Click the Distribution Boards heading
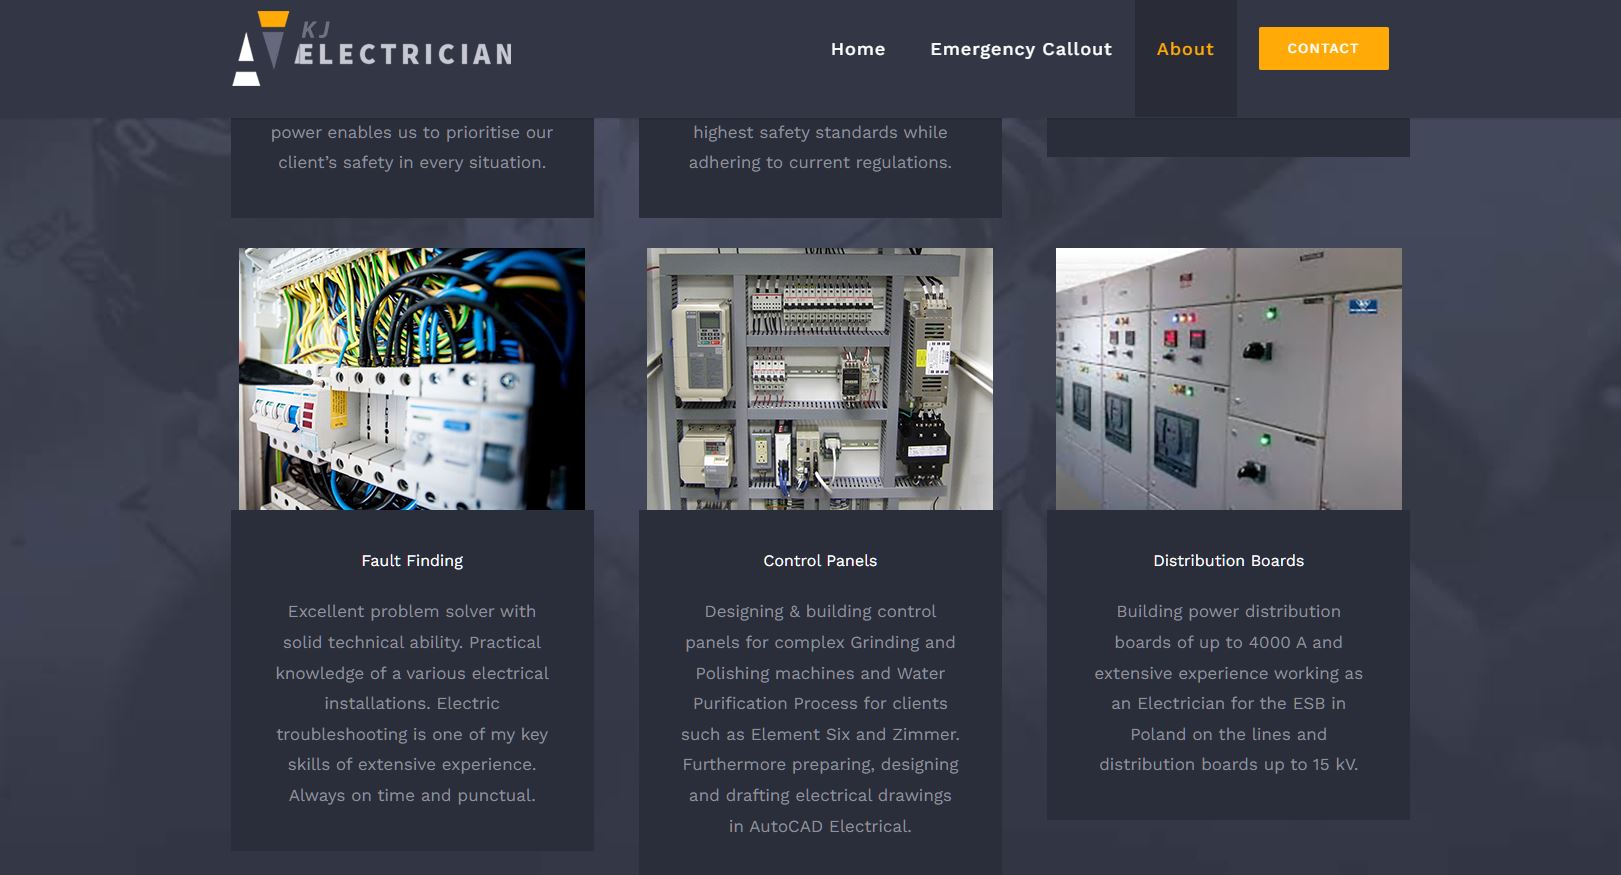The image size is (1621, 875). pyautogui.click(x=1229, y=561)
